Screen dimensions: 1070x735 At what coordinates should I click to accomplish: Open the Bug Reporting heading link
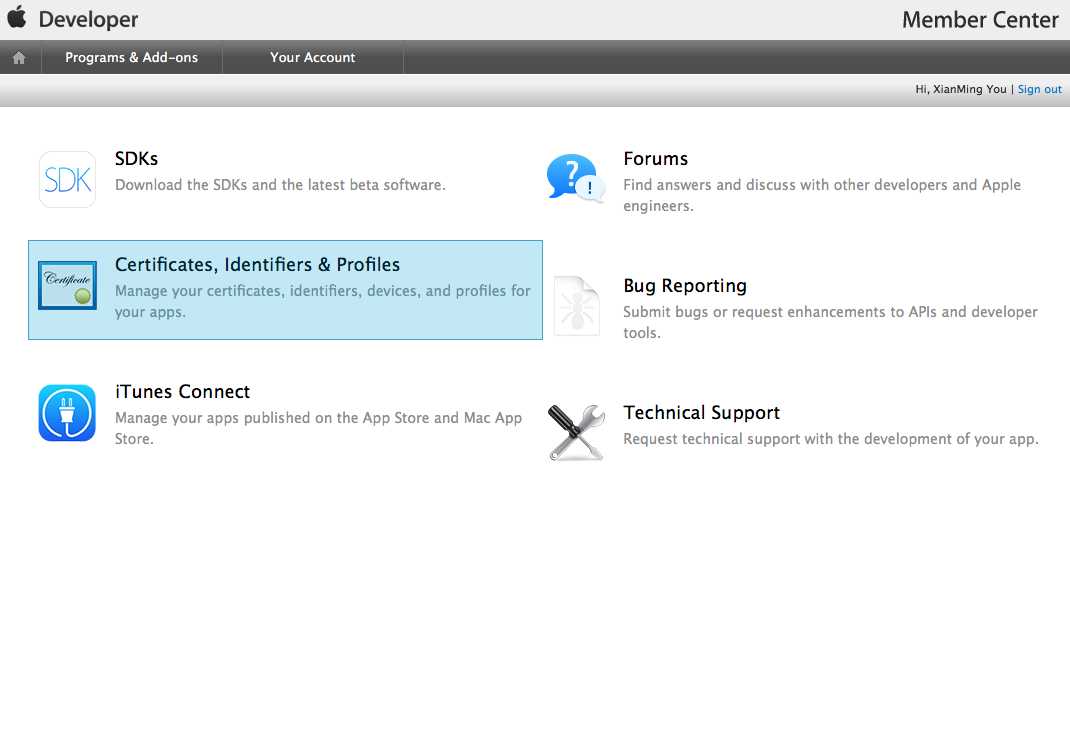(685, 286)
